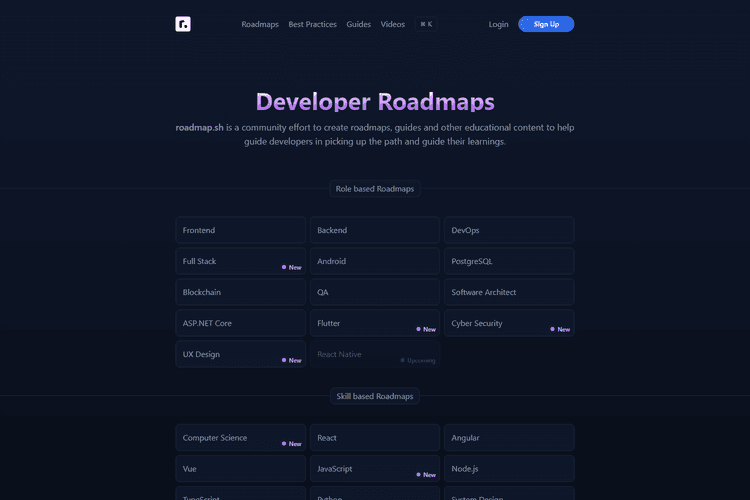The width and height of the screenshot is (750, 500).
Task: Open the Software Architect roadmap
Action: pyautogui.click(x=509, y=292)
